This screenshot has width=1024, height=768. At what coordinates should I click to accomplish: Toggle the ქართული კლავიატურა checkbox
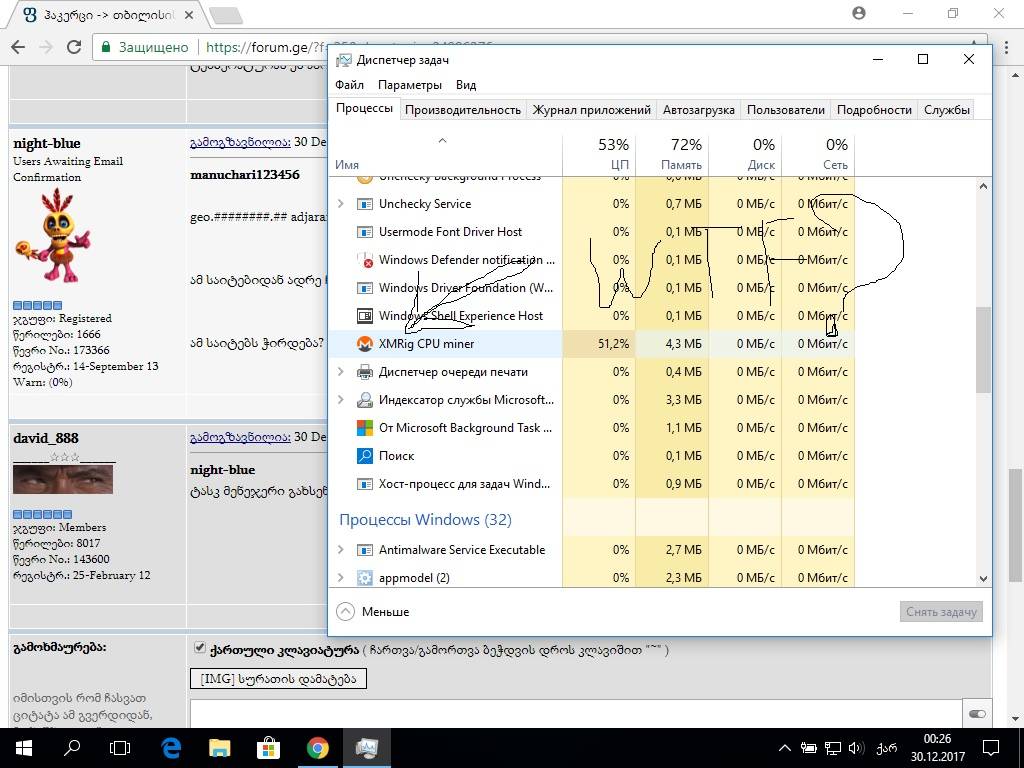[200, 648]
